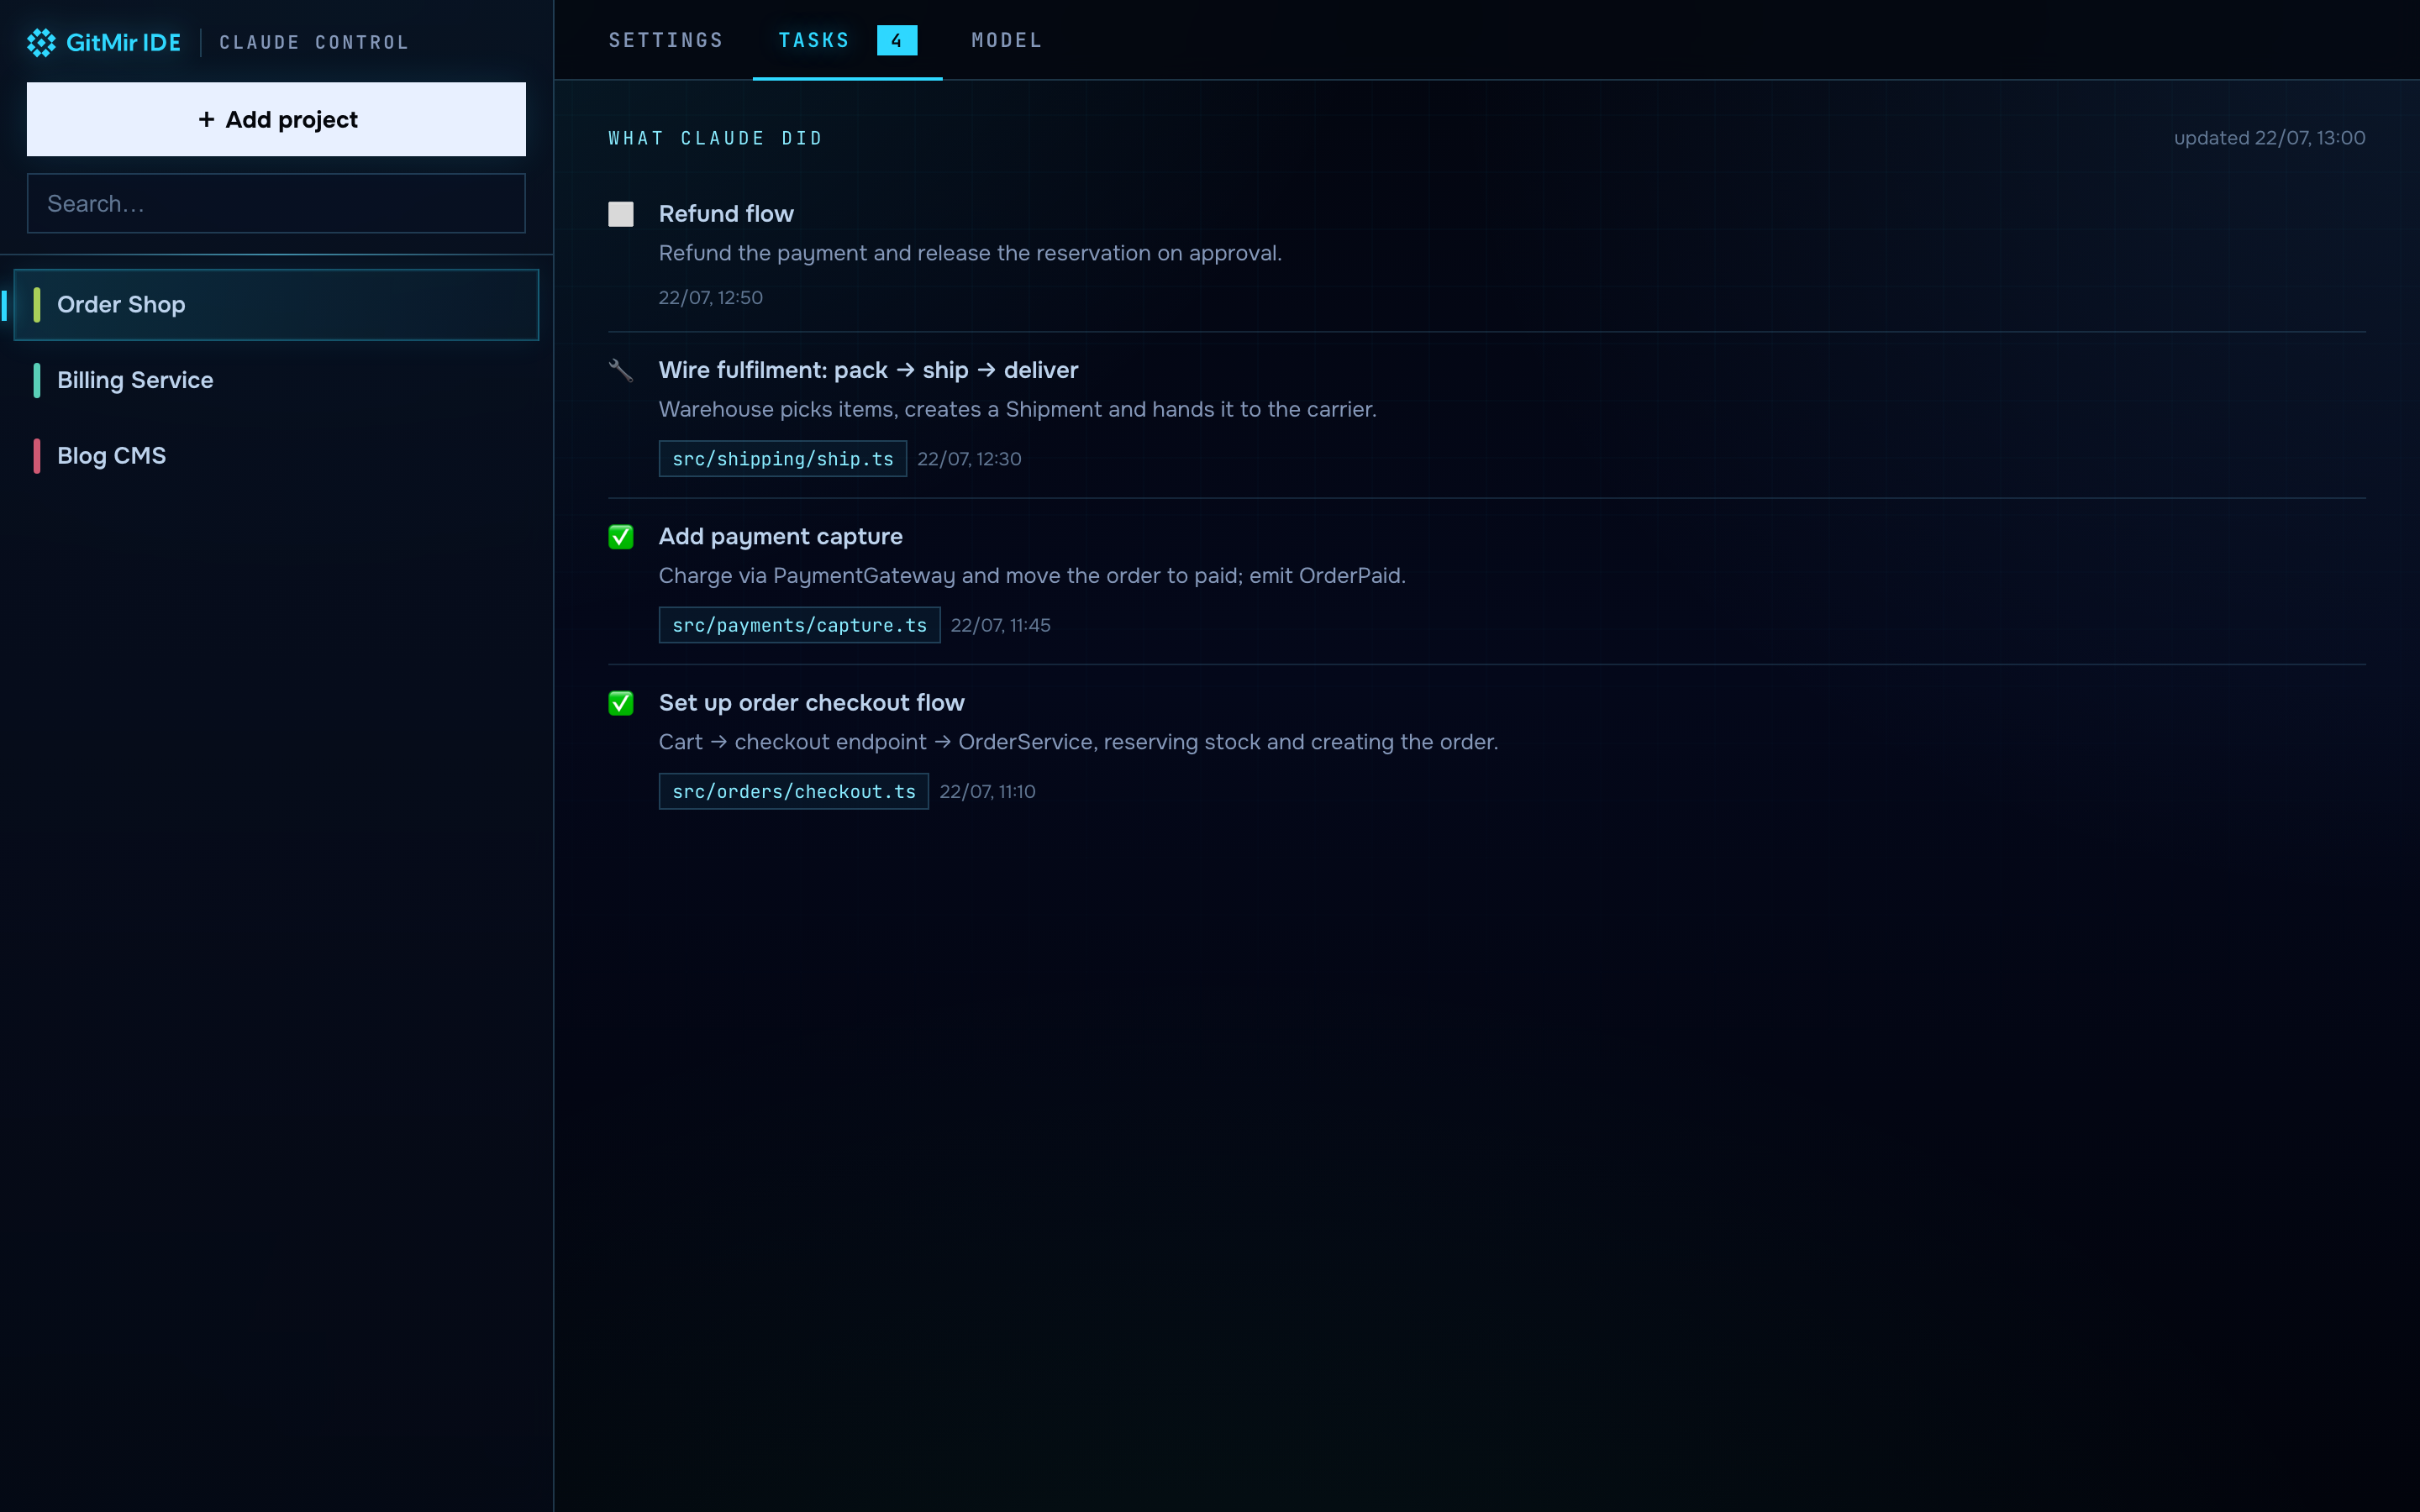
Task: Focus the Search input field
Action: pyautogui.click(x=276, y=204)
